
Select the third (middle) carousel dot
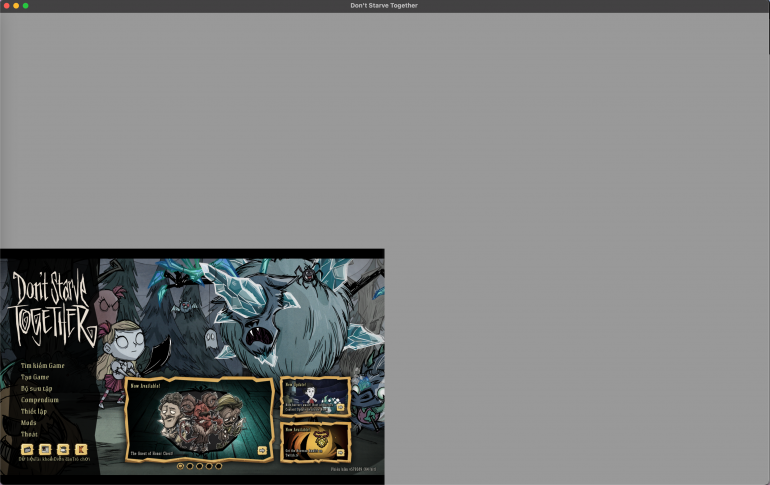click(x=199, y=466)
